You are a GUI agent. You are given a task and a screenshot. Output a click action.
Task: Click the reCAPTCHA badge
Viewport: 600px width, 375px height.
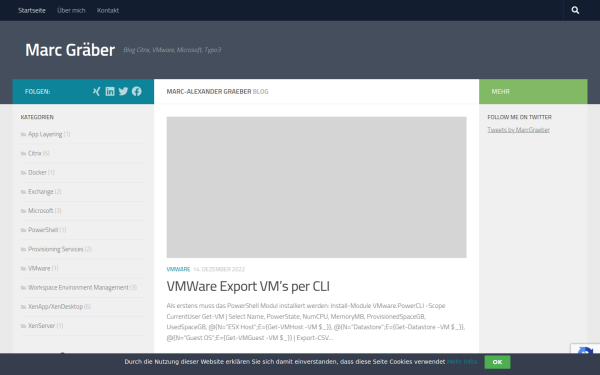pyautogui.click(x=585, y=349)
